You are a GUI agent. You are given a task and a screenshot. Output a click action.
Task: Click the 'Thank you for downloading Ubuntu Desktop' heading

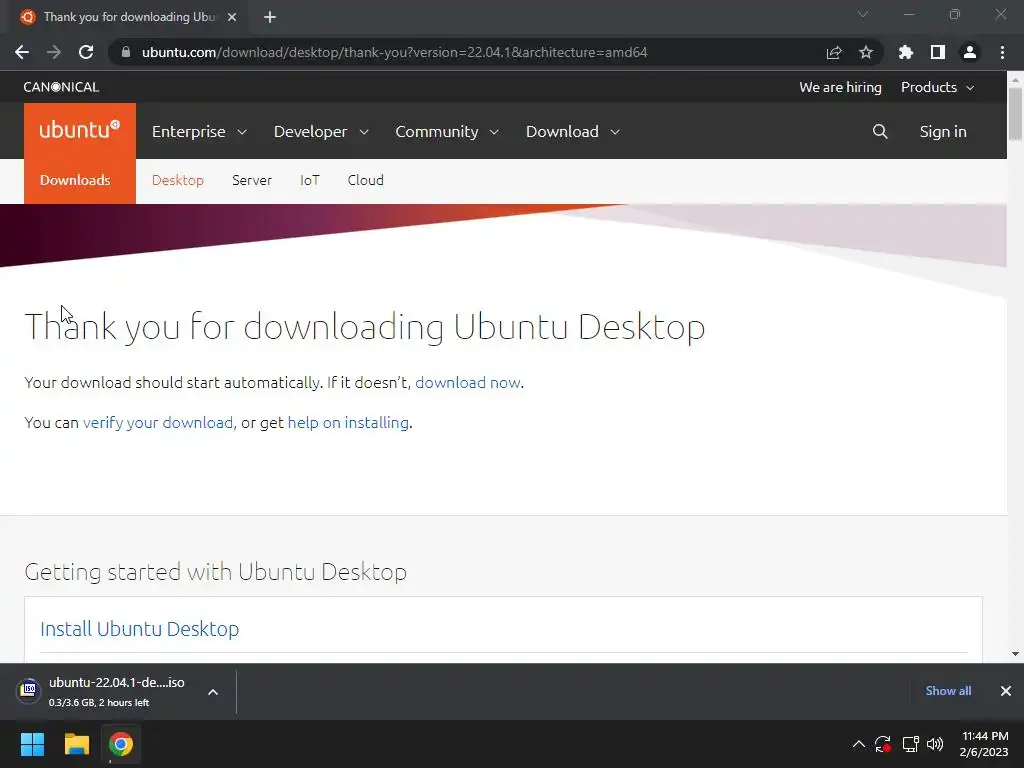pos(365,327)
